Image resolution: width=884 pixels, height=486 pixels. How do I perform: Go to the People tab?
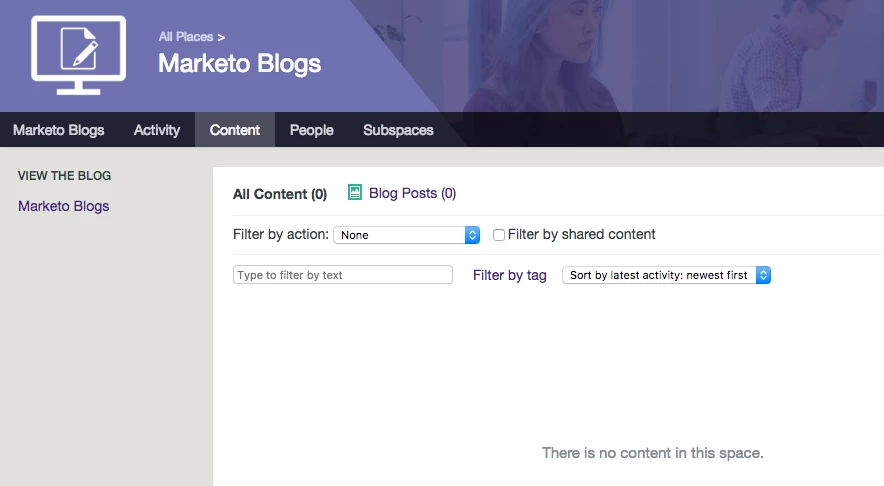pos(312,130)
